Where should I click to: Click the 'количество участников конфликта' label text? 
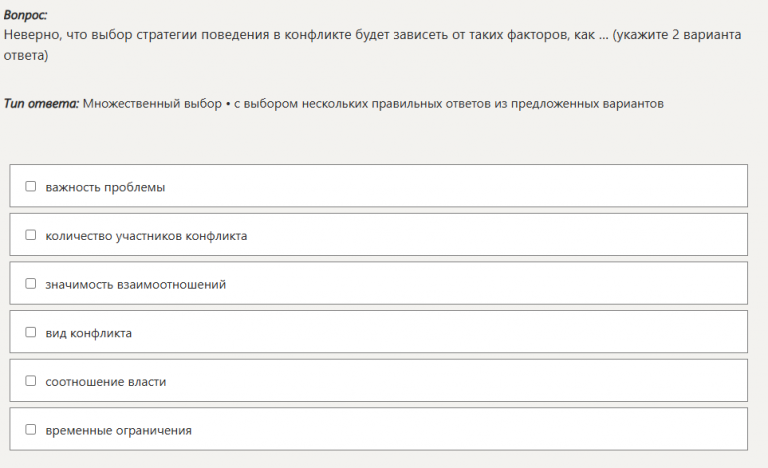coord(146,236)
